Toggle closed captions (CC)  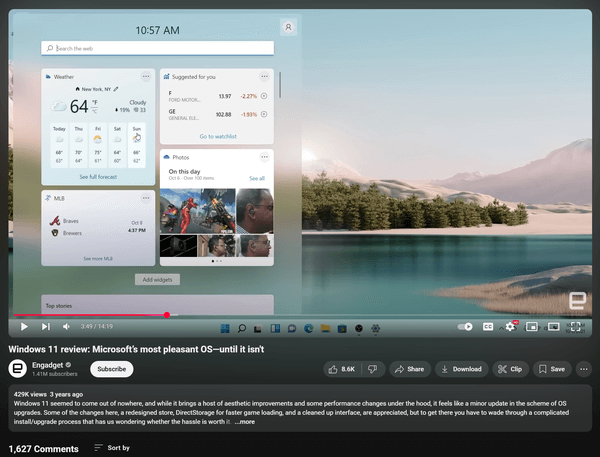tap(488, 326)
